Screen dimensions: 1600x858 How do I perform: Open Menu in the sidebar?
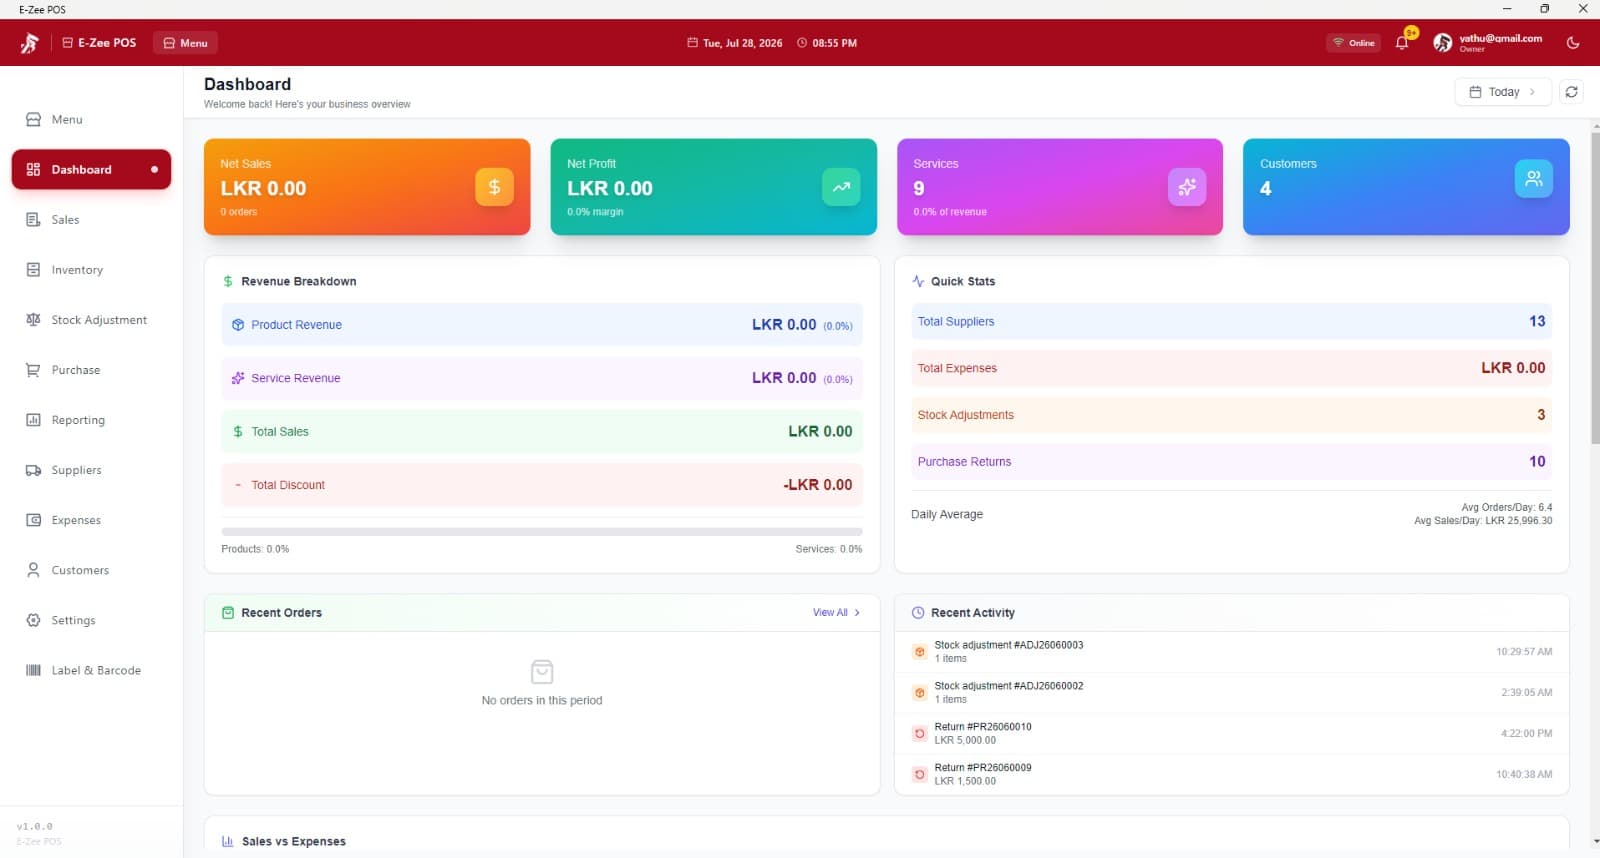(91, 120)
